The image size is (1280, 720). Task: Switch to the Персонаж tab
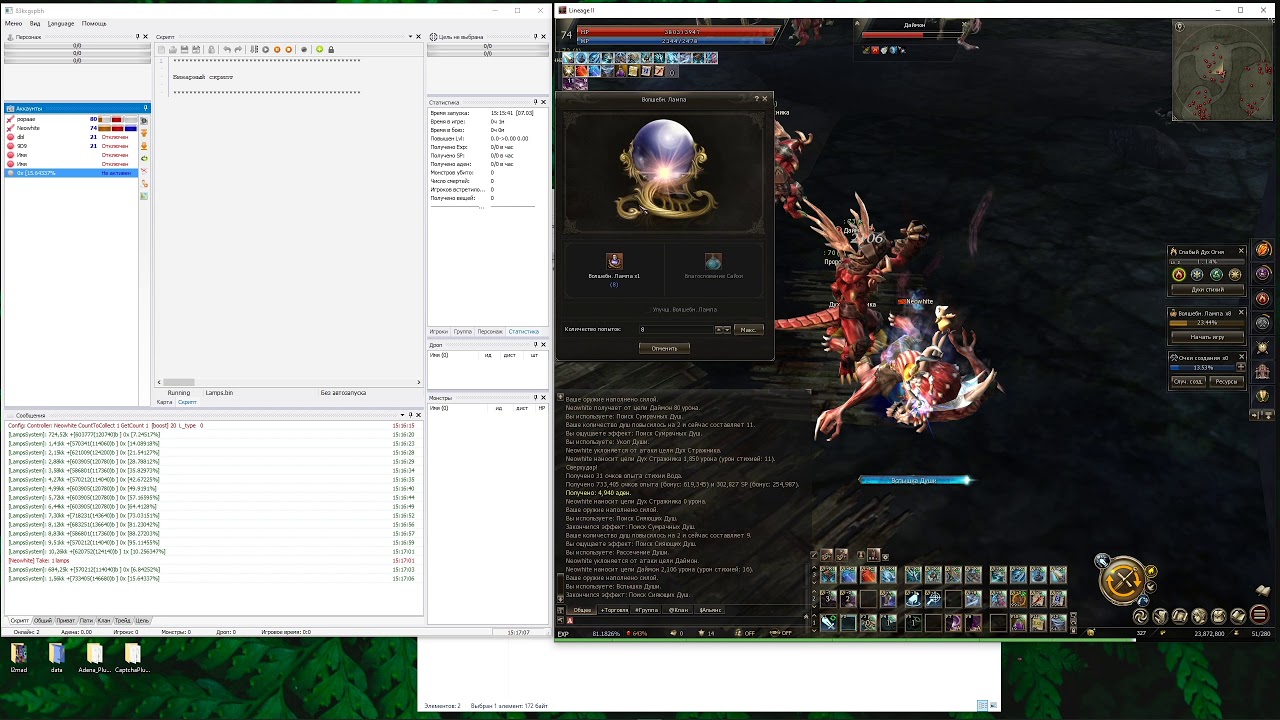click(490, 331)
